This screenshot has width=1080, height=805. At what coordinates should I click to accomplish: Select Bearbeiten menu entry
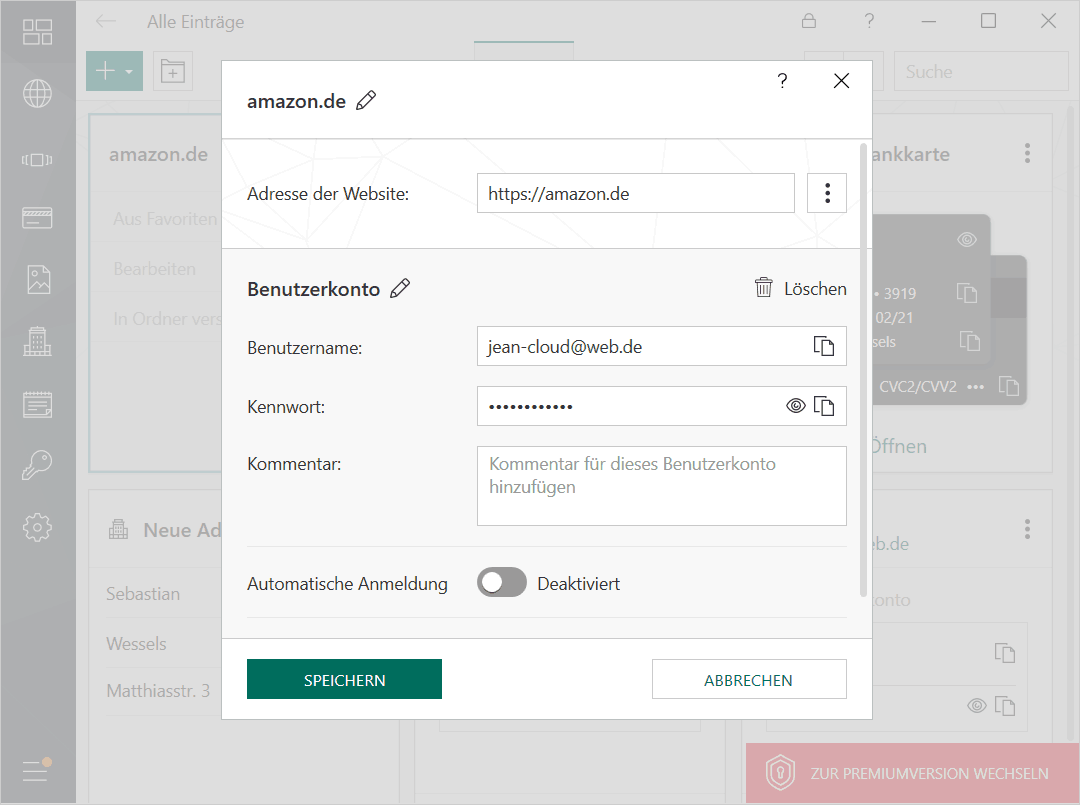(155, 269)
